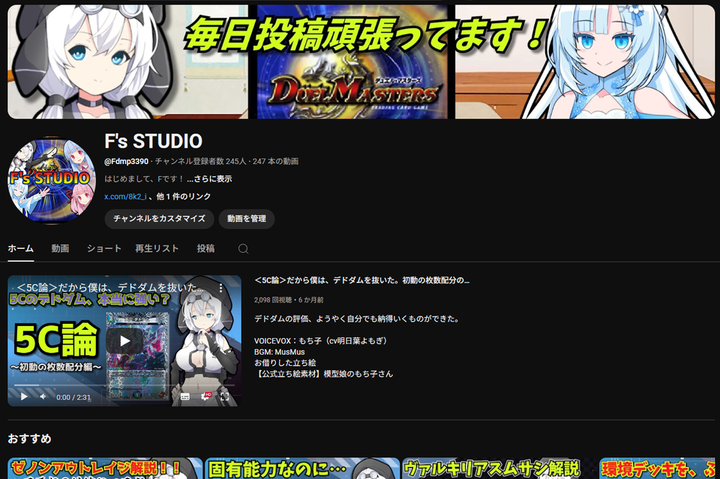This screenshot has height=479, width=720.
Task: Open the three-dot menu on the video player
Action: coord(221,288)
